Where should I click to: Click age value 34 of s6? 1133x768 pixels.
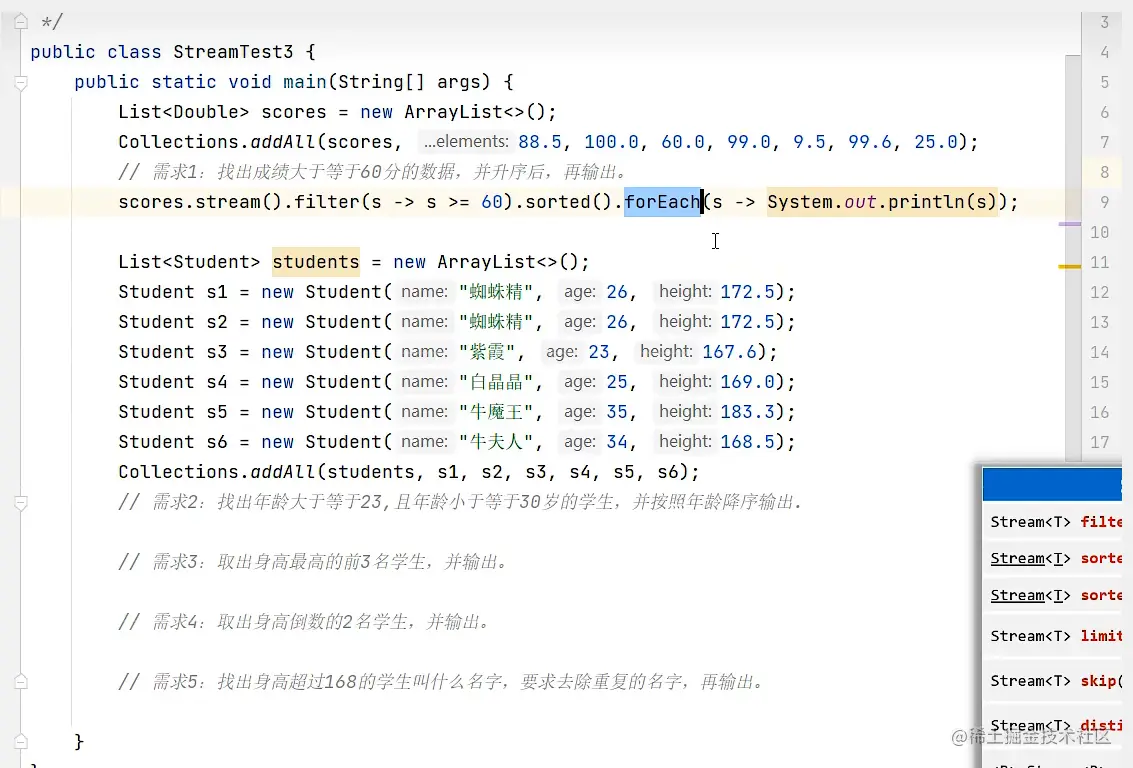616,441
